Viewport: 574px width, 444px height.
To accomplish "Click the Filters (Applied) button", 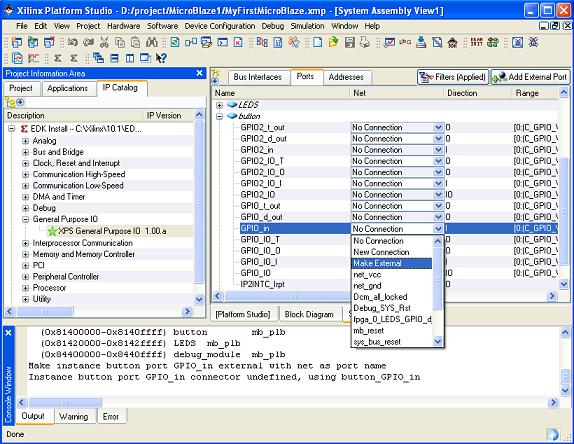I will tap(453, 77).
